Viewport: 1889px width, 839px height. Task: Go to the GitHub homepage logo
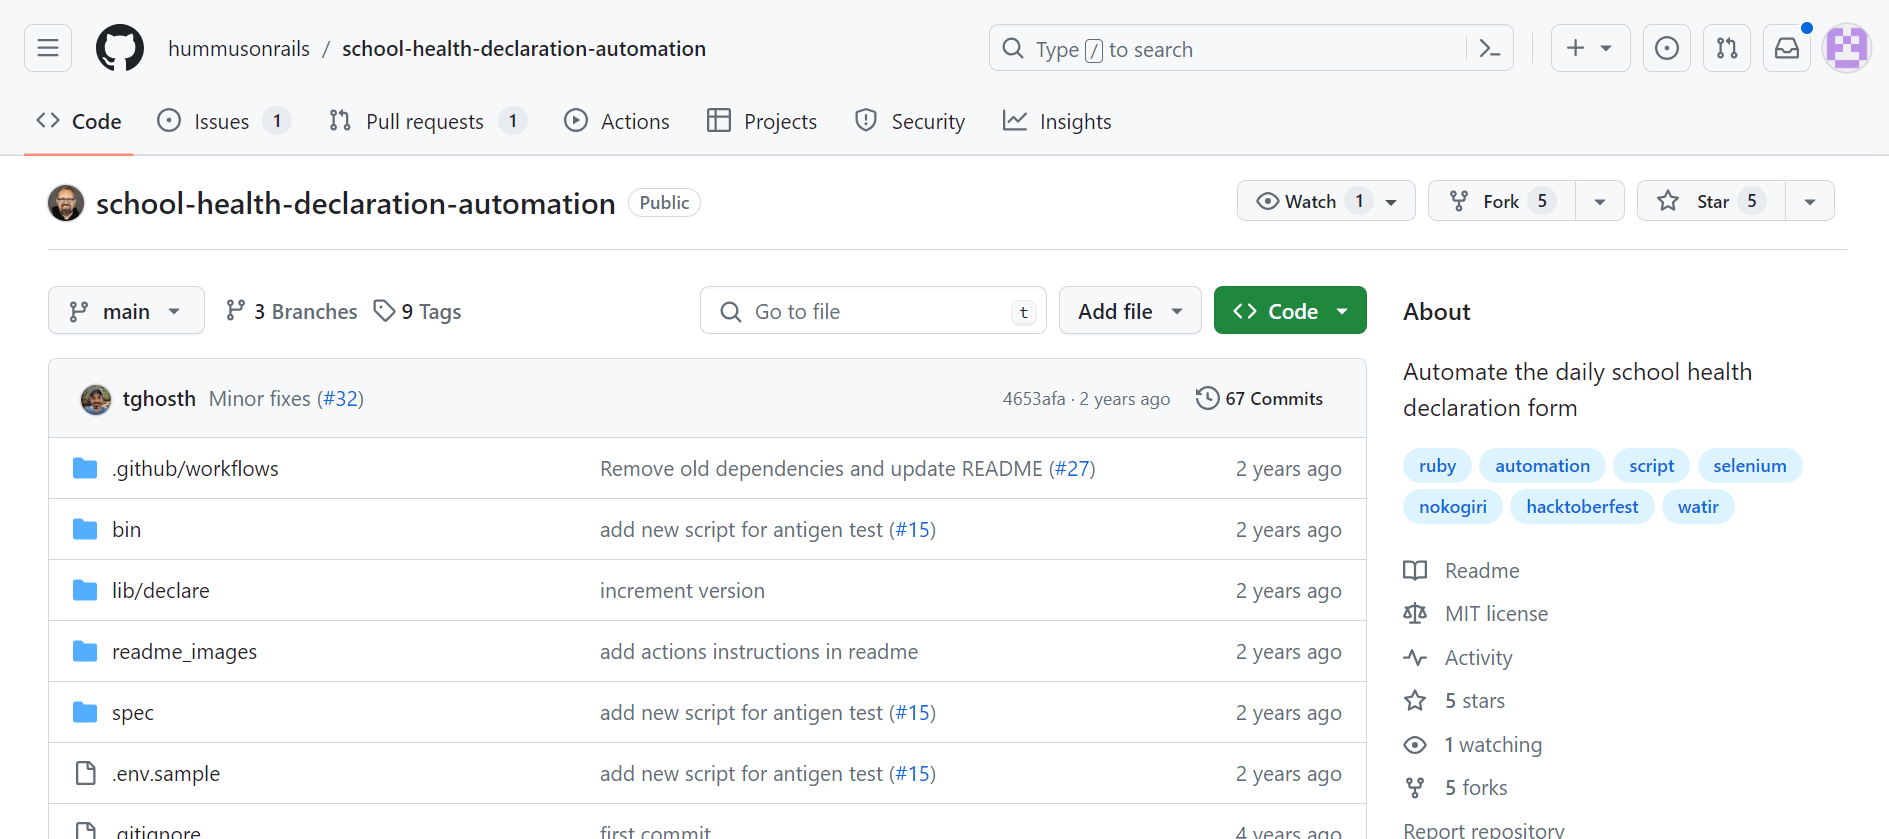(120, 48)
